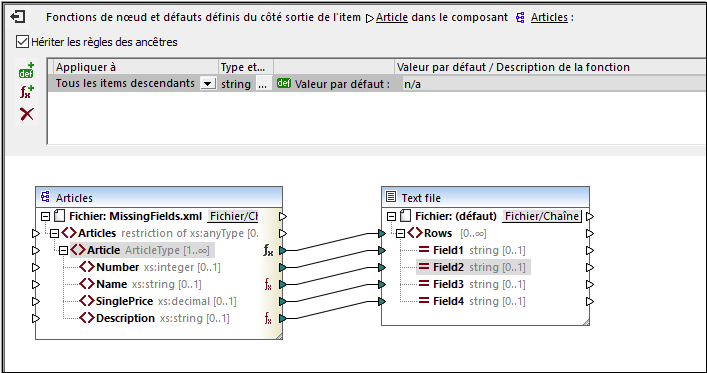Click the back arrow exit icon
Screen dimensions: 707x373
18,17
